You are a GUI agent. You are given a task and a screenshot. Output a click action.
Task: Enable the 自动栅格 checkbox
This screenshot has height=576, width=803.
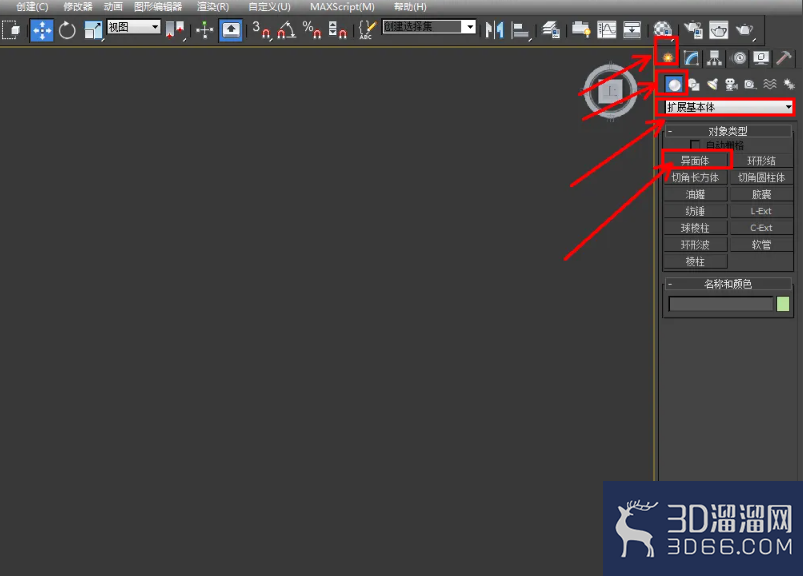point(695,145)
